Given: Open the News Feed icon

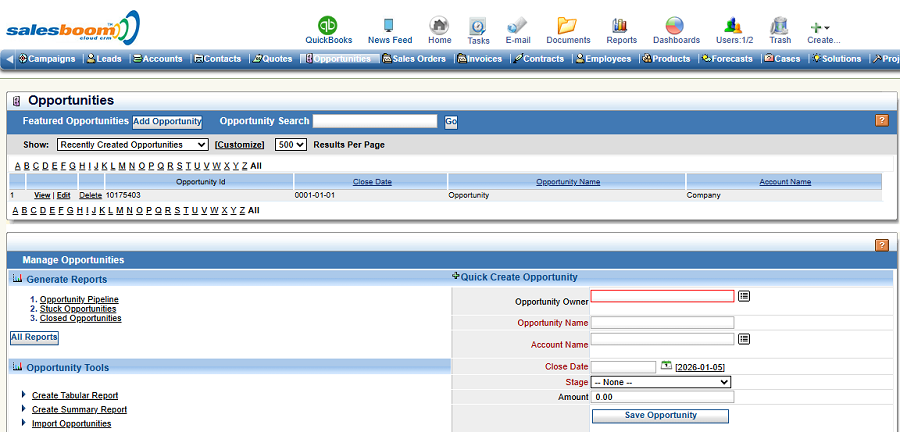Looking at the screenshot, I should (389, 25).
